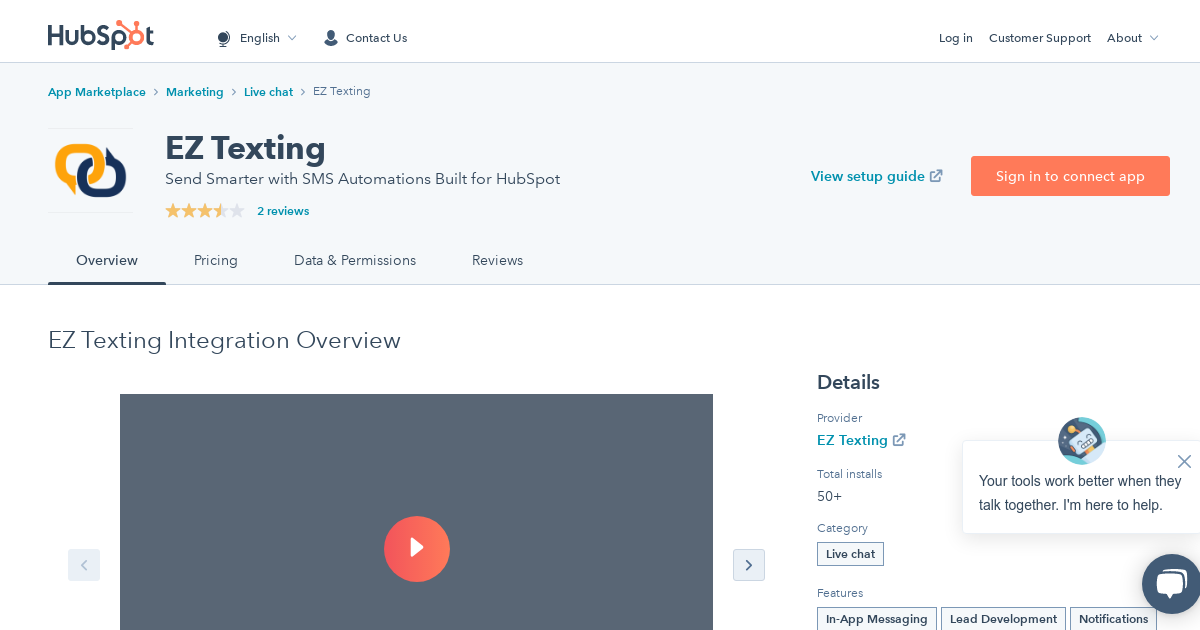Open the Reviews tab
1200x630 pixels.
(497, 260)
